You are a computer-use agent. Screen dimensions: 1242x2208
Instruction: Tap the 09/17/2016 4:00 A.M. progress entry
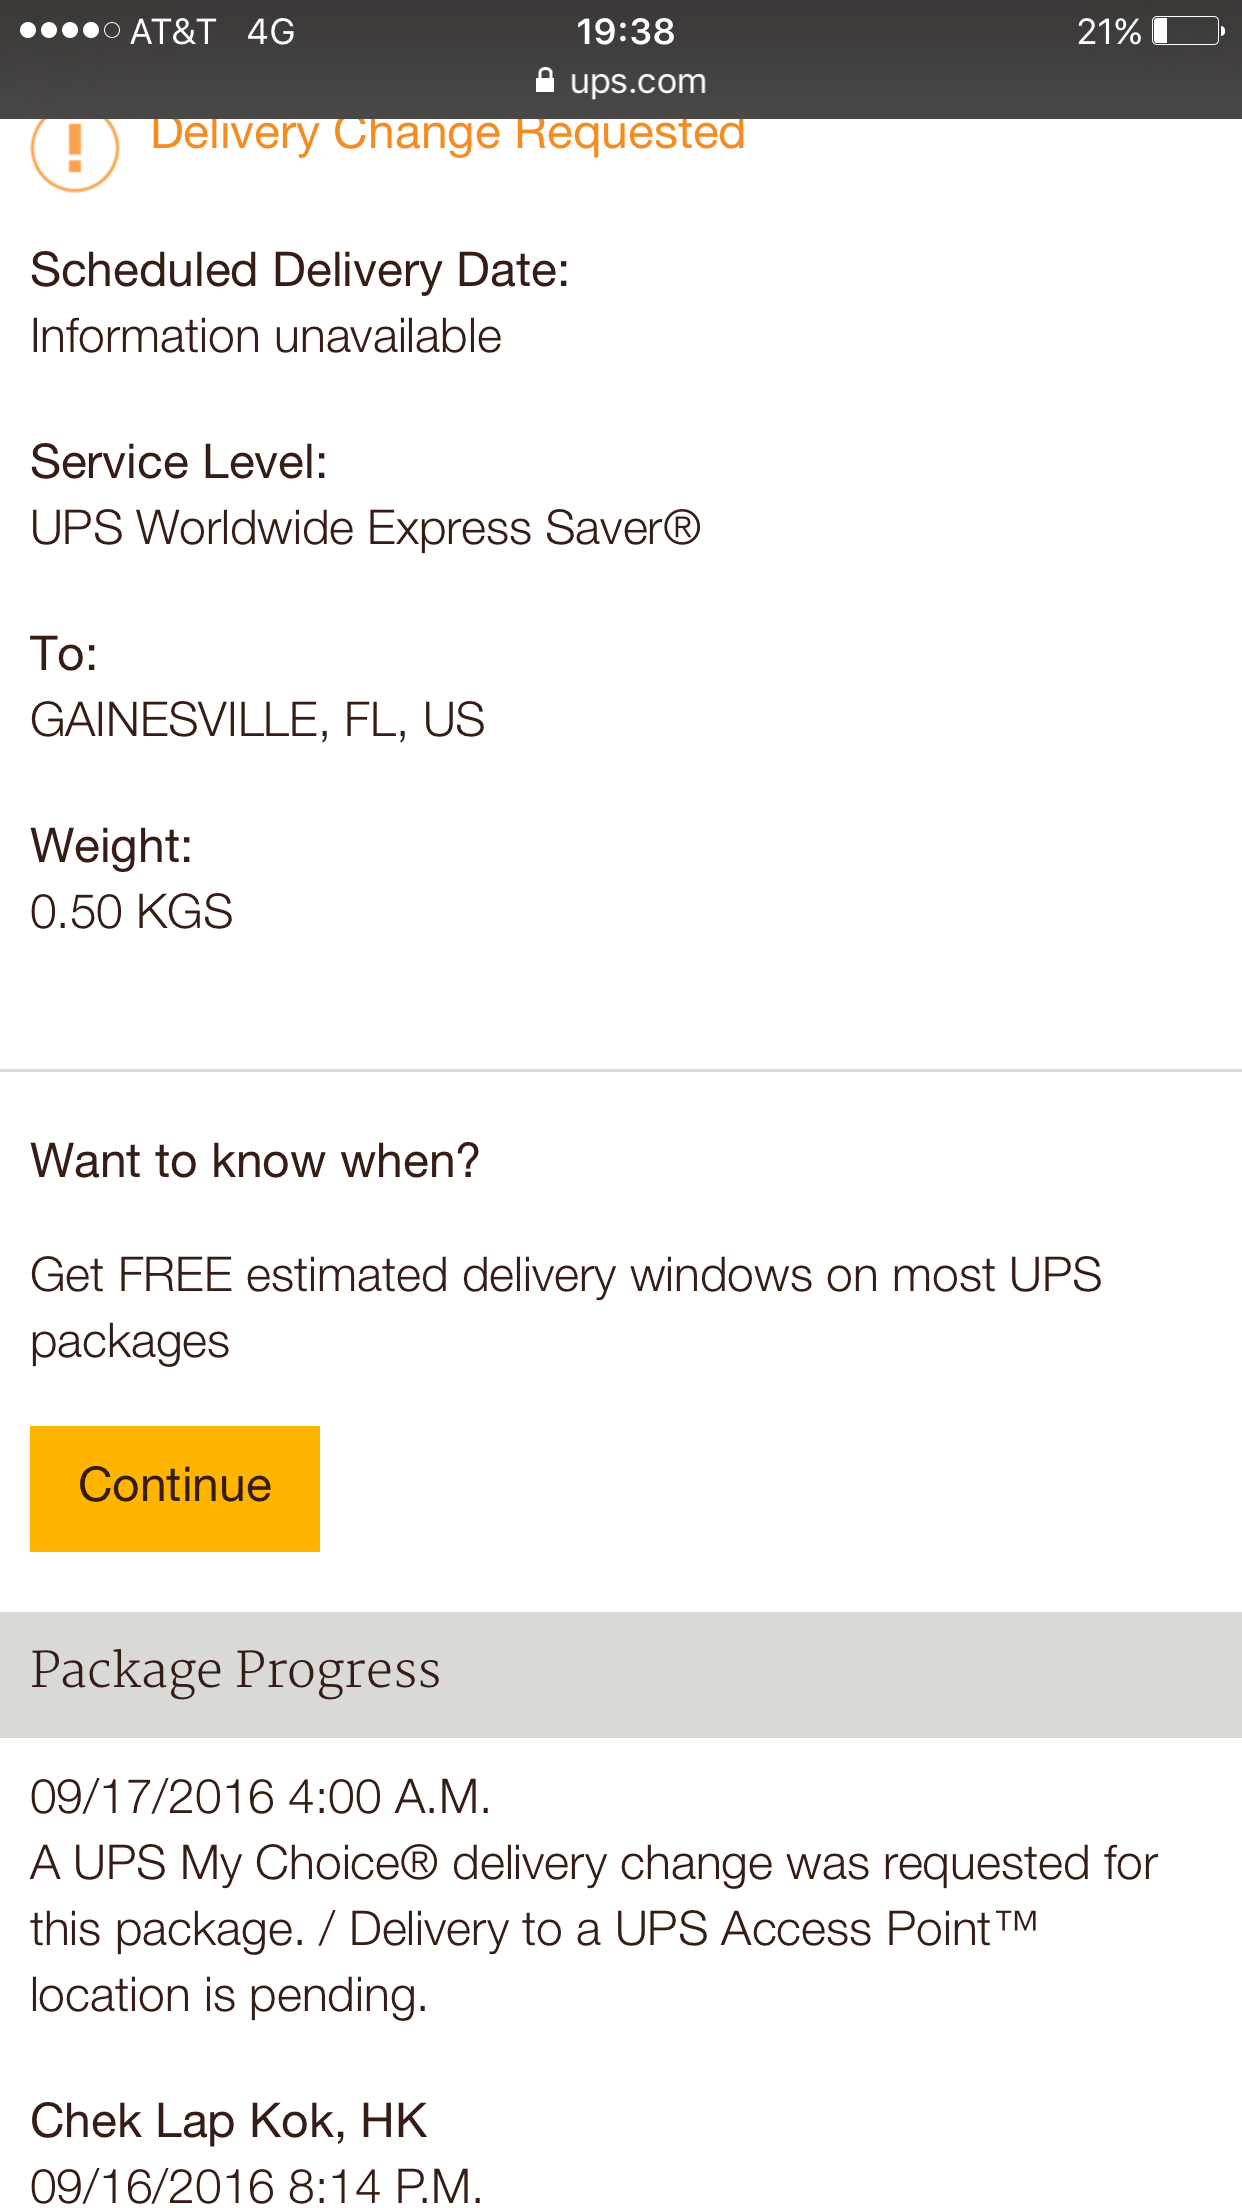(260, 1797)
